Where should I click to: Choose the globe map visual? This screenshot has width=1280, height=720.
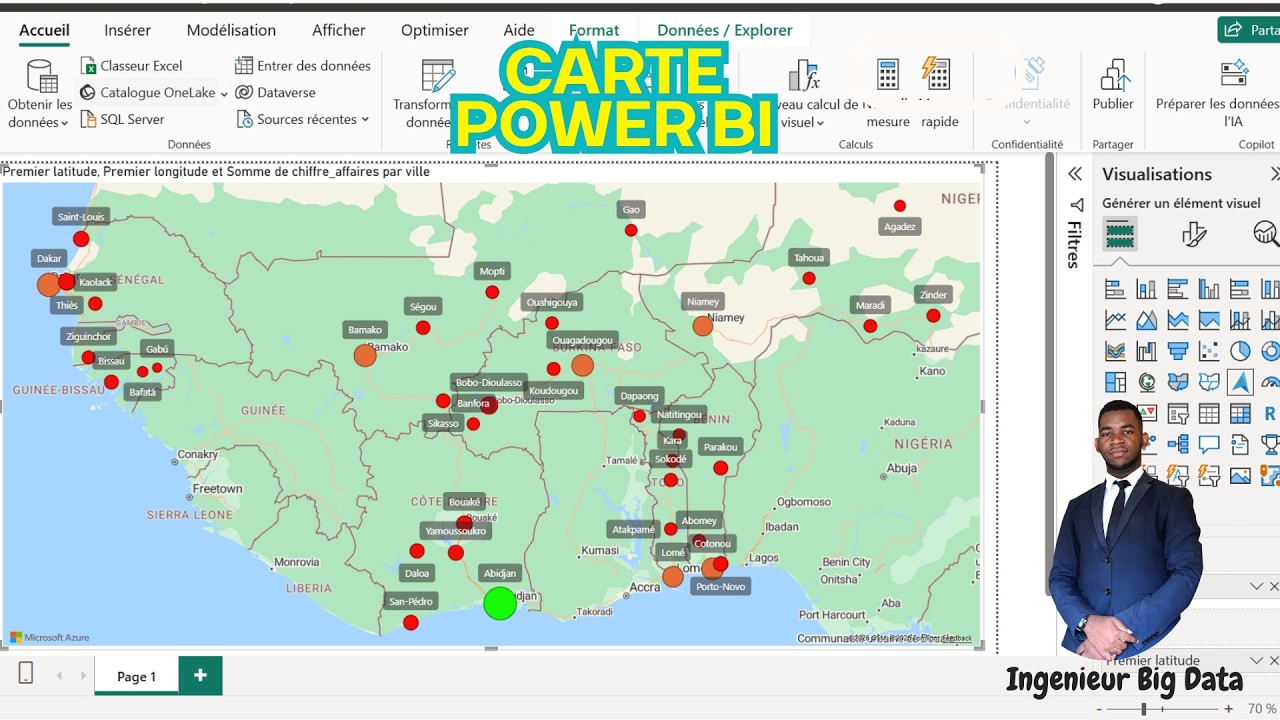point(1146,382)
